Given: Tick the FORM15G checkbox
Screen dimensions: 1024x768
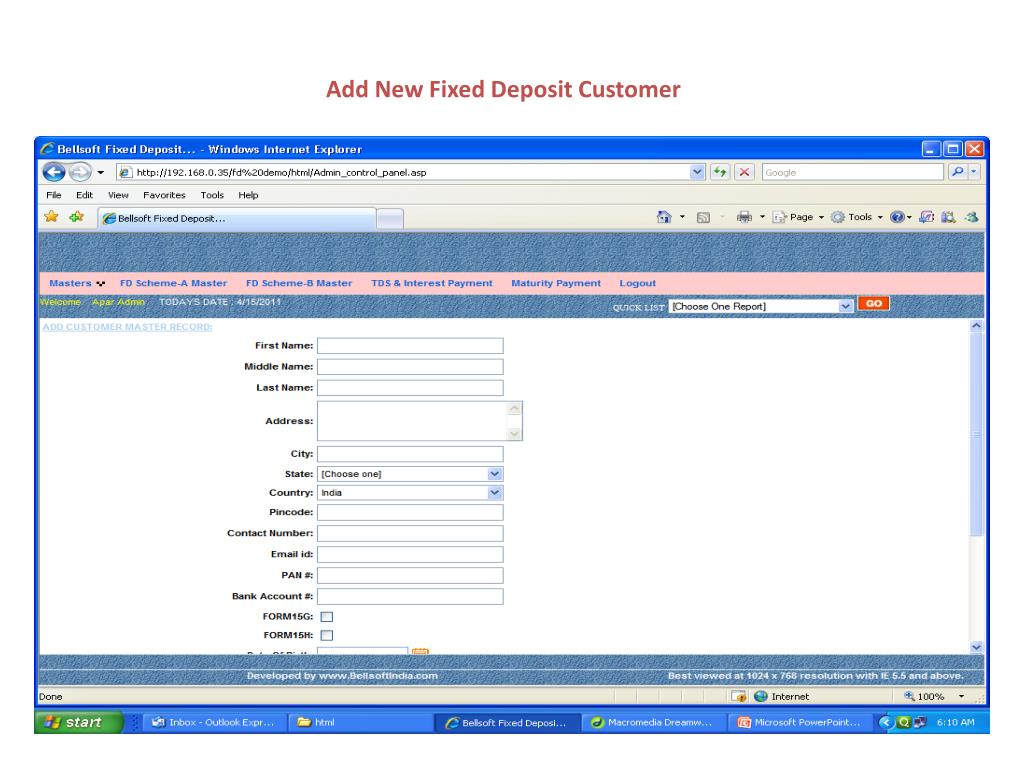Looking at the screenshot, I should [327, 616].
